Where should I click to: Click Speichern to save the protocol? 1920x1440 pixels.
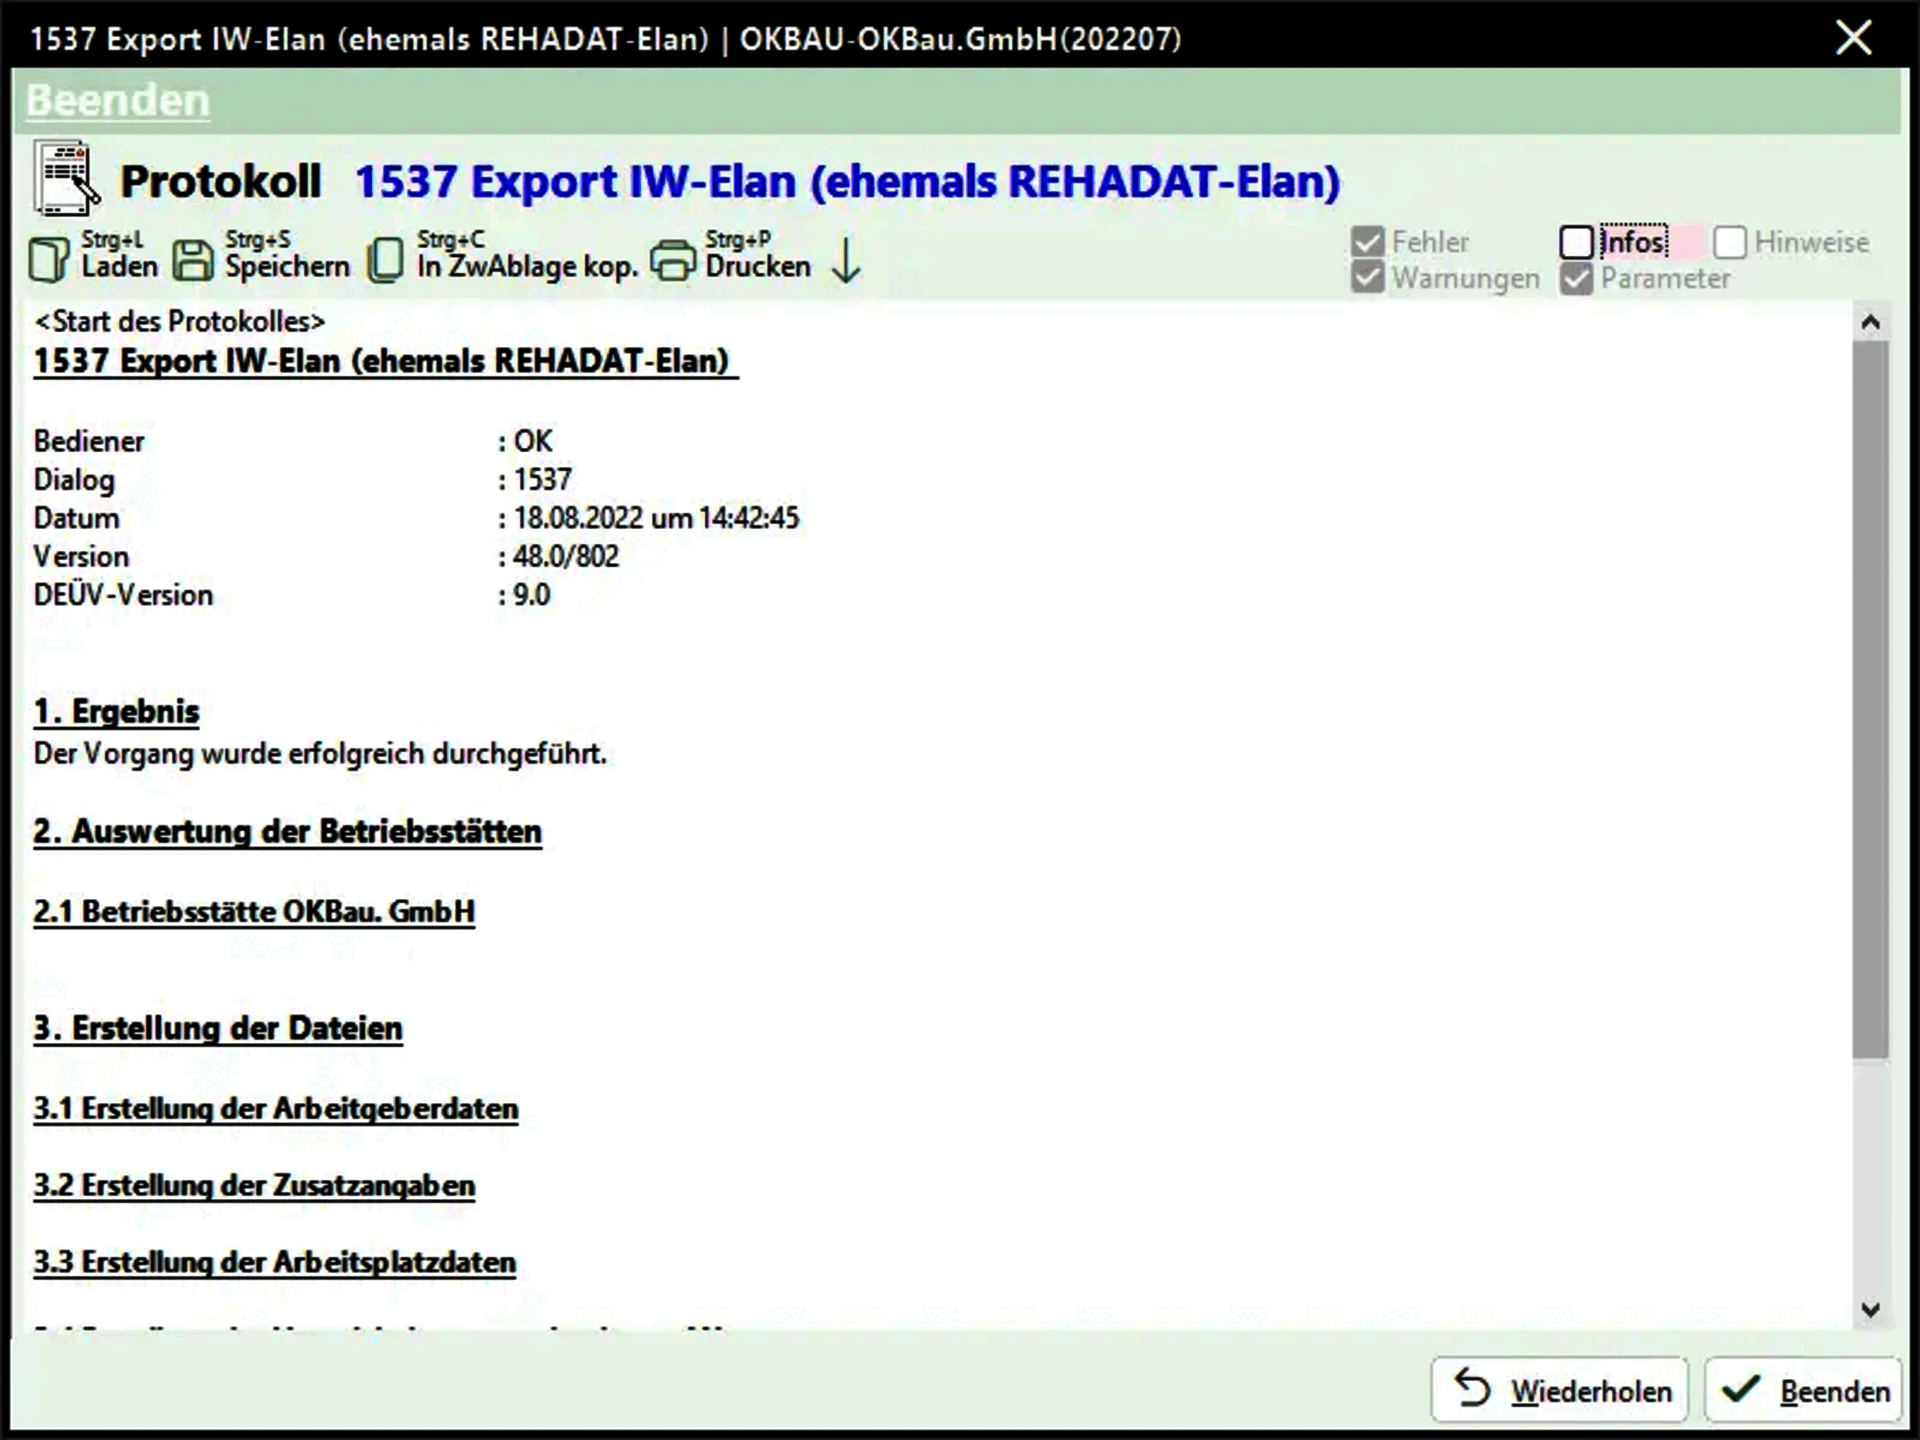pyautogui.click(x=287, y=266)
